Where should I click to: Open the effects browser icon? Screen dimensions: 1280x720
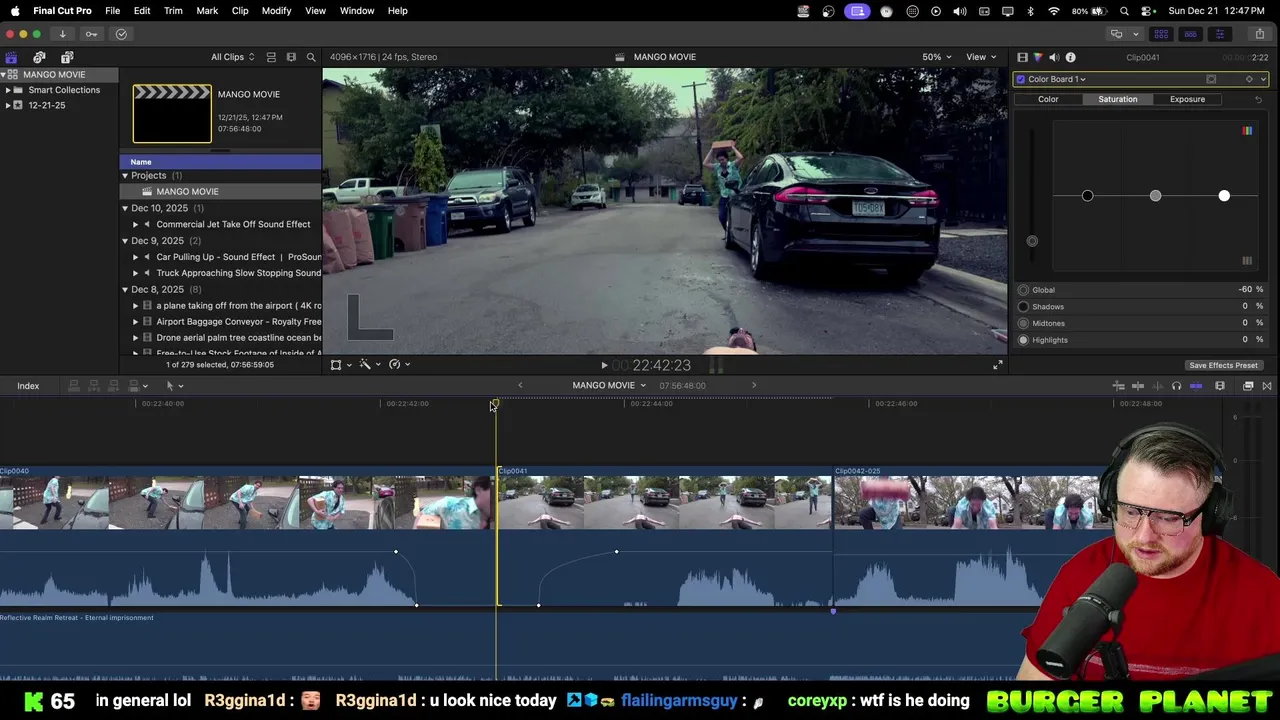click(1248, 386)
